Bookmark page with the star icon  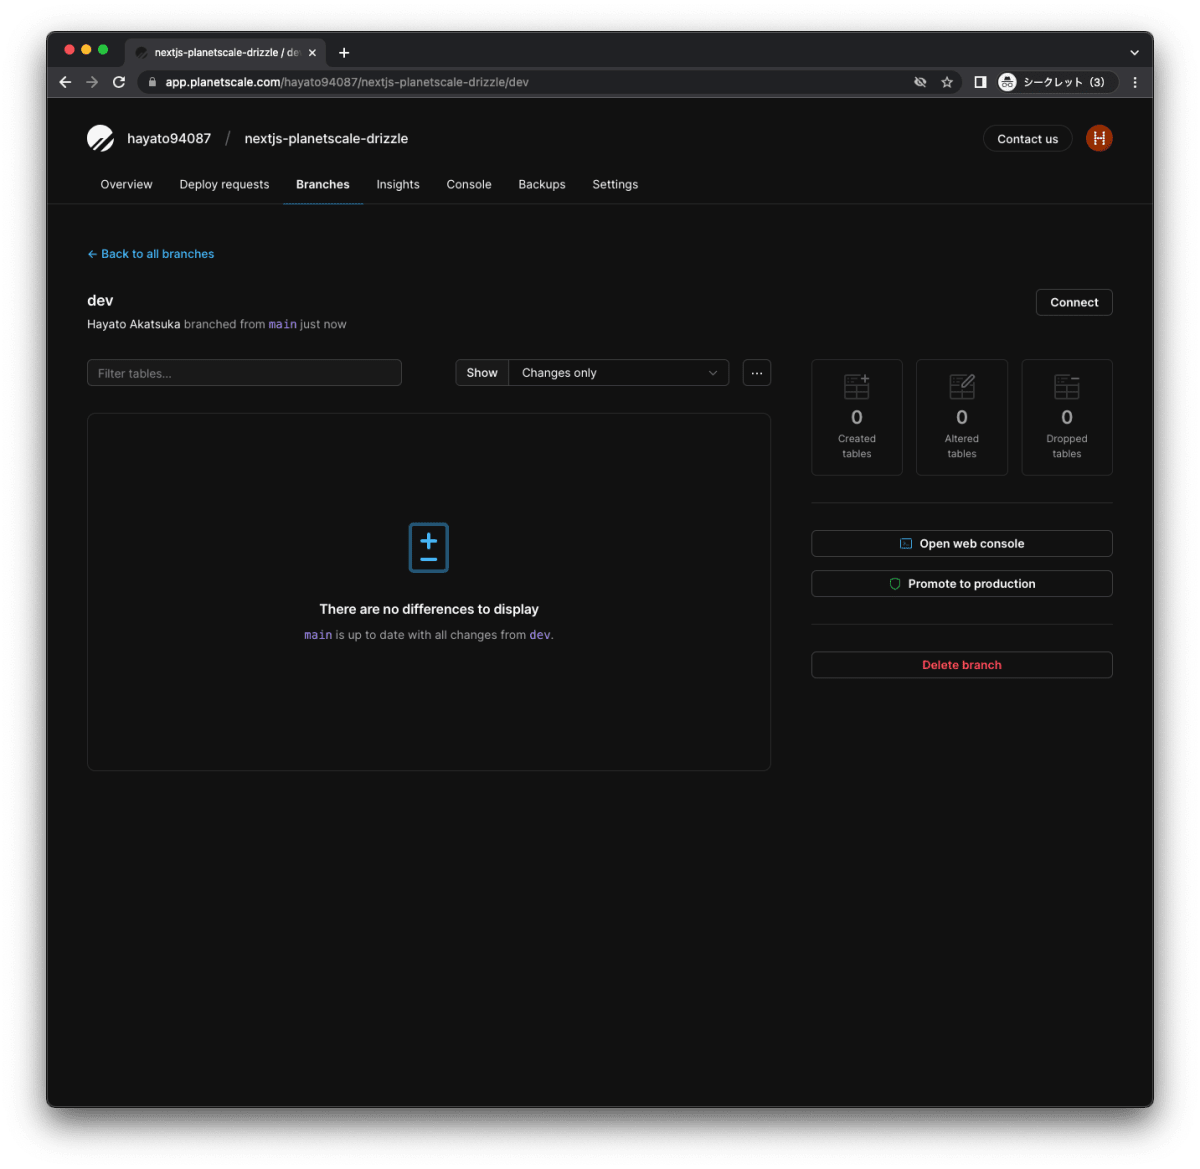coord(947,82)
